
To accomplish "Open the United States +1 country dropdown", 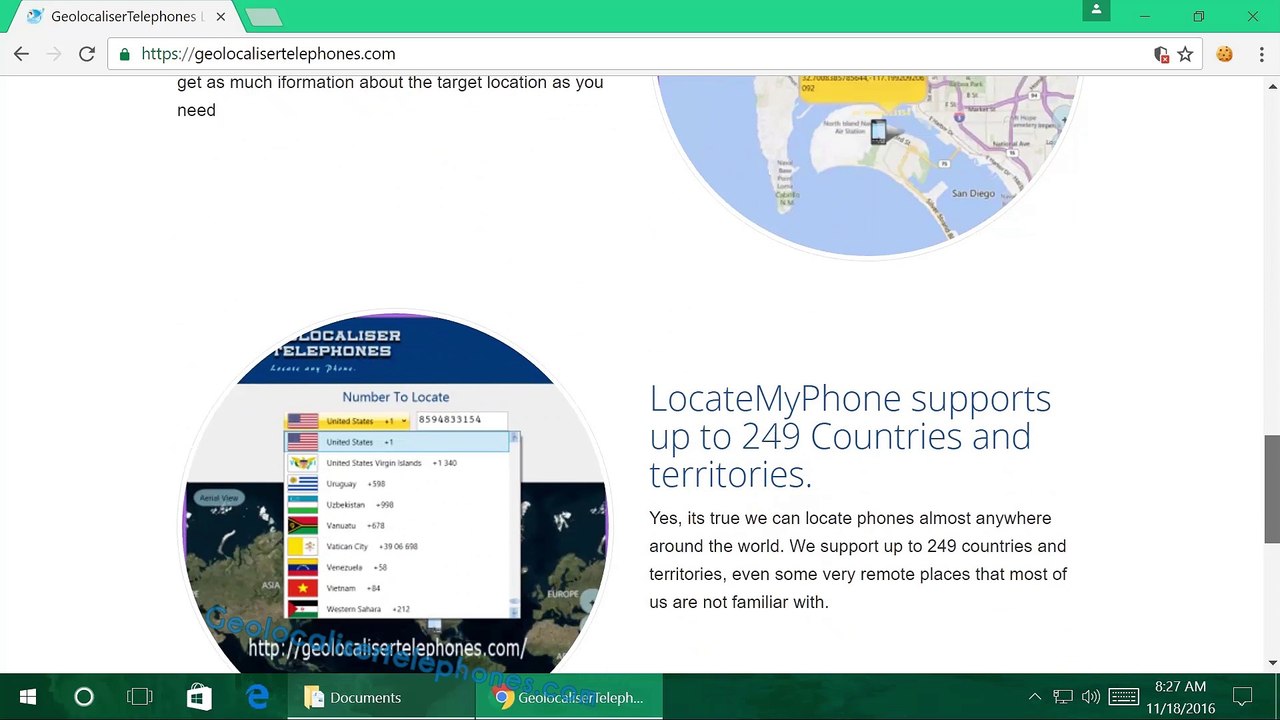I will point(348,421).
